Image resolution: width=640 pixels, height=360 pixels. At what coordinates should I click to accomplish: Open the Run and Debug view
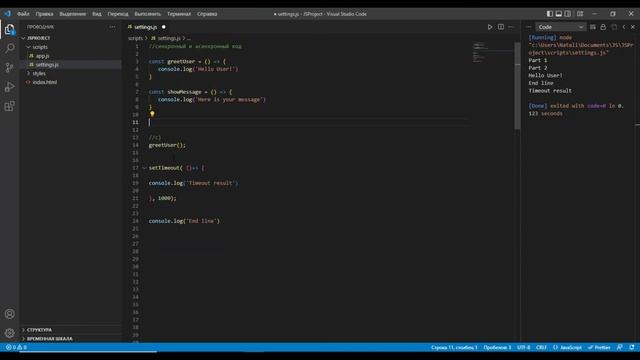[x=9, y=87]
